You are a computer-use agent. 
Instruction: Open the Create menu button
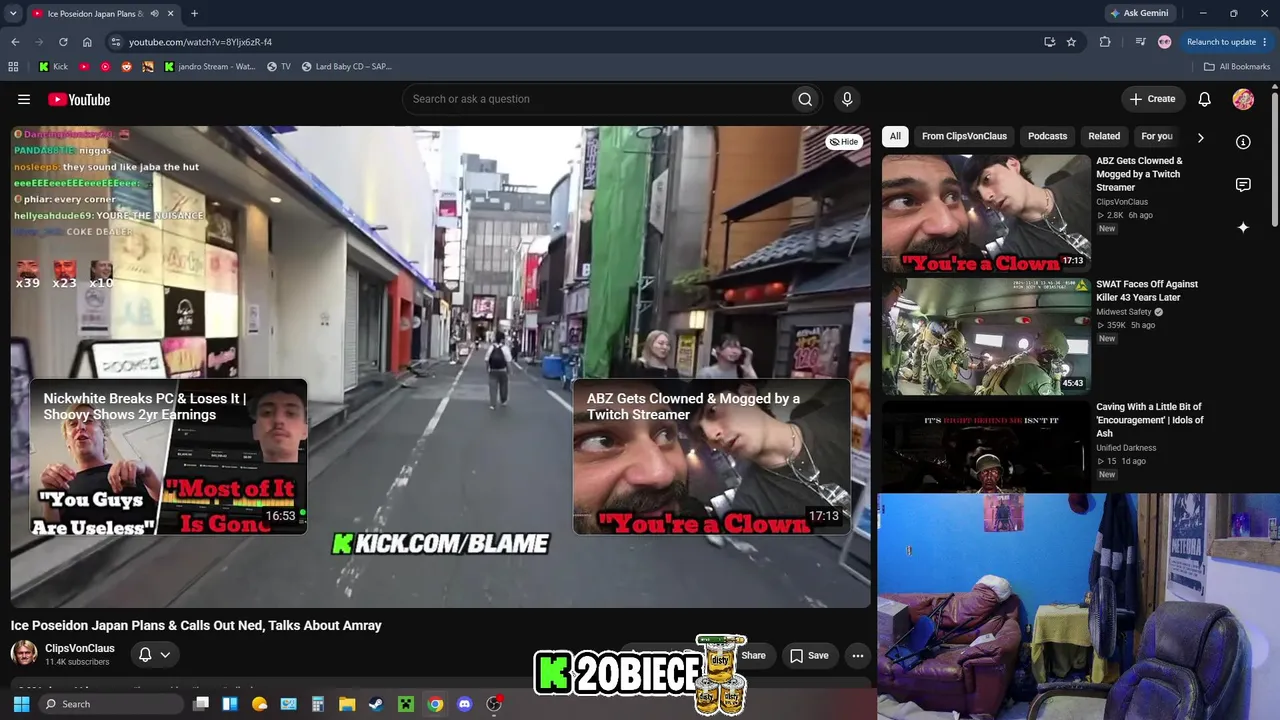click(x=1153, y=99)
